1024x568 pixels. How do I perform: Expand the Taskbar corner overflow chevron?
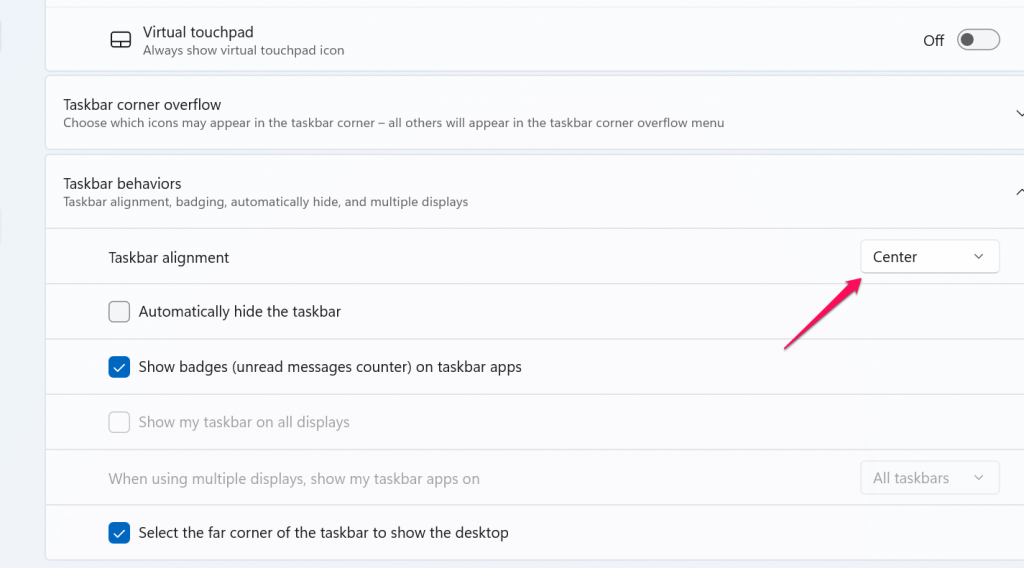1018,112
